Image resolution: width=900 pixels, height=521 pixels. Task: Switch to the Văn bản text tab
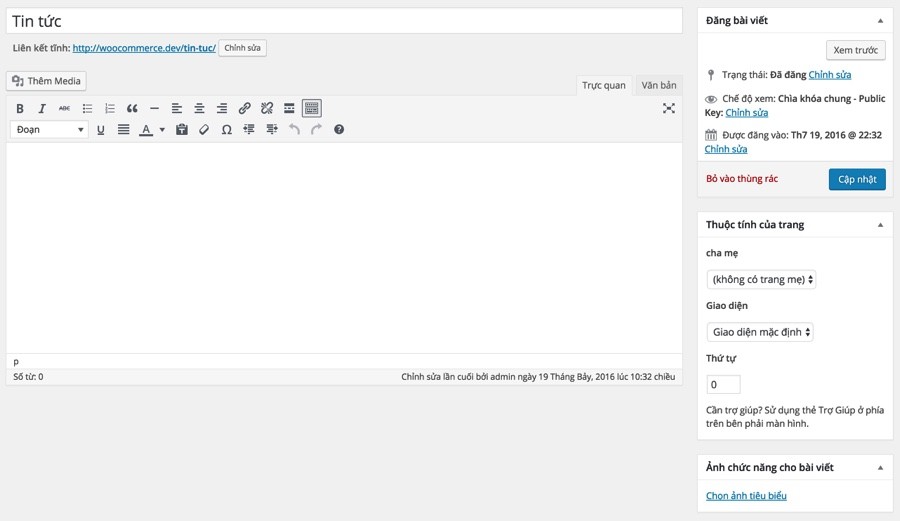click(659, 85)
